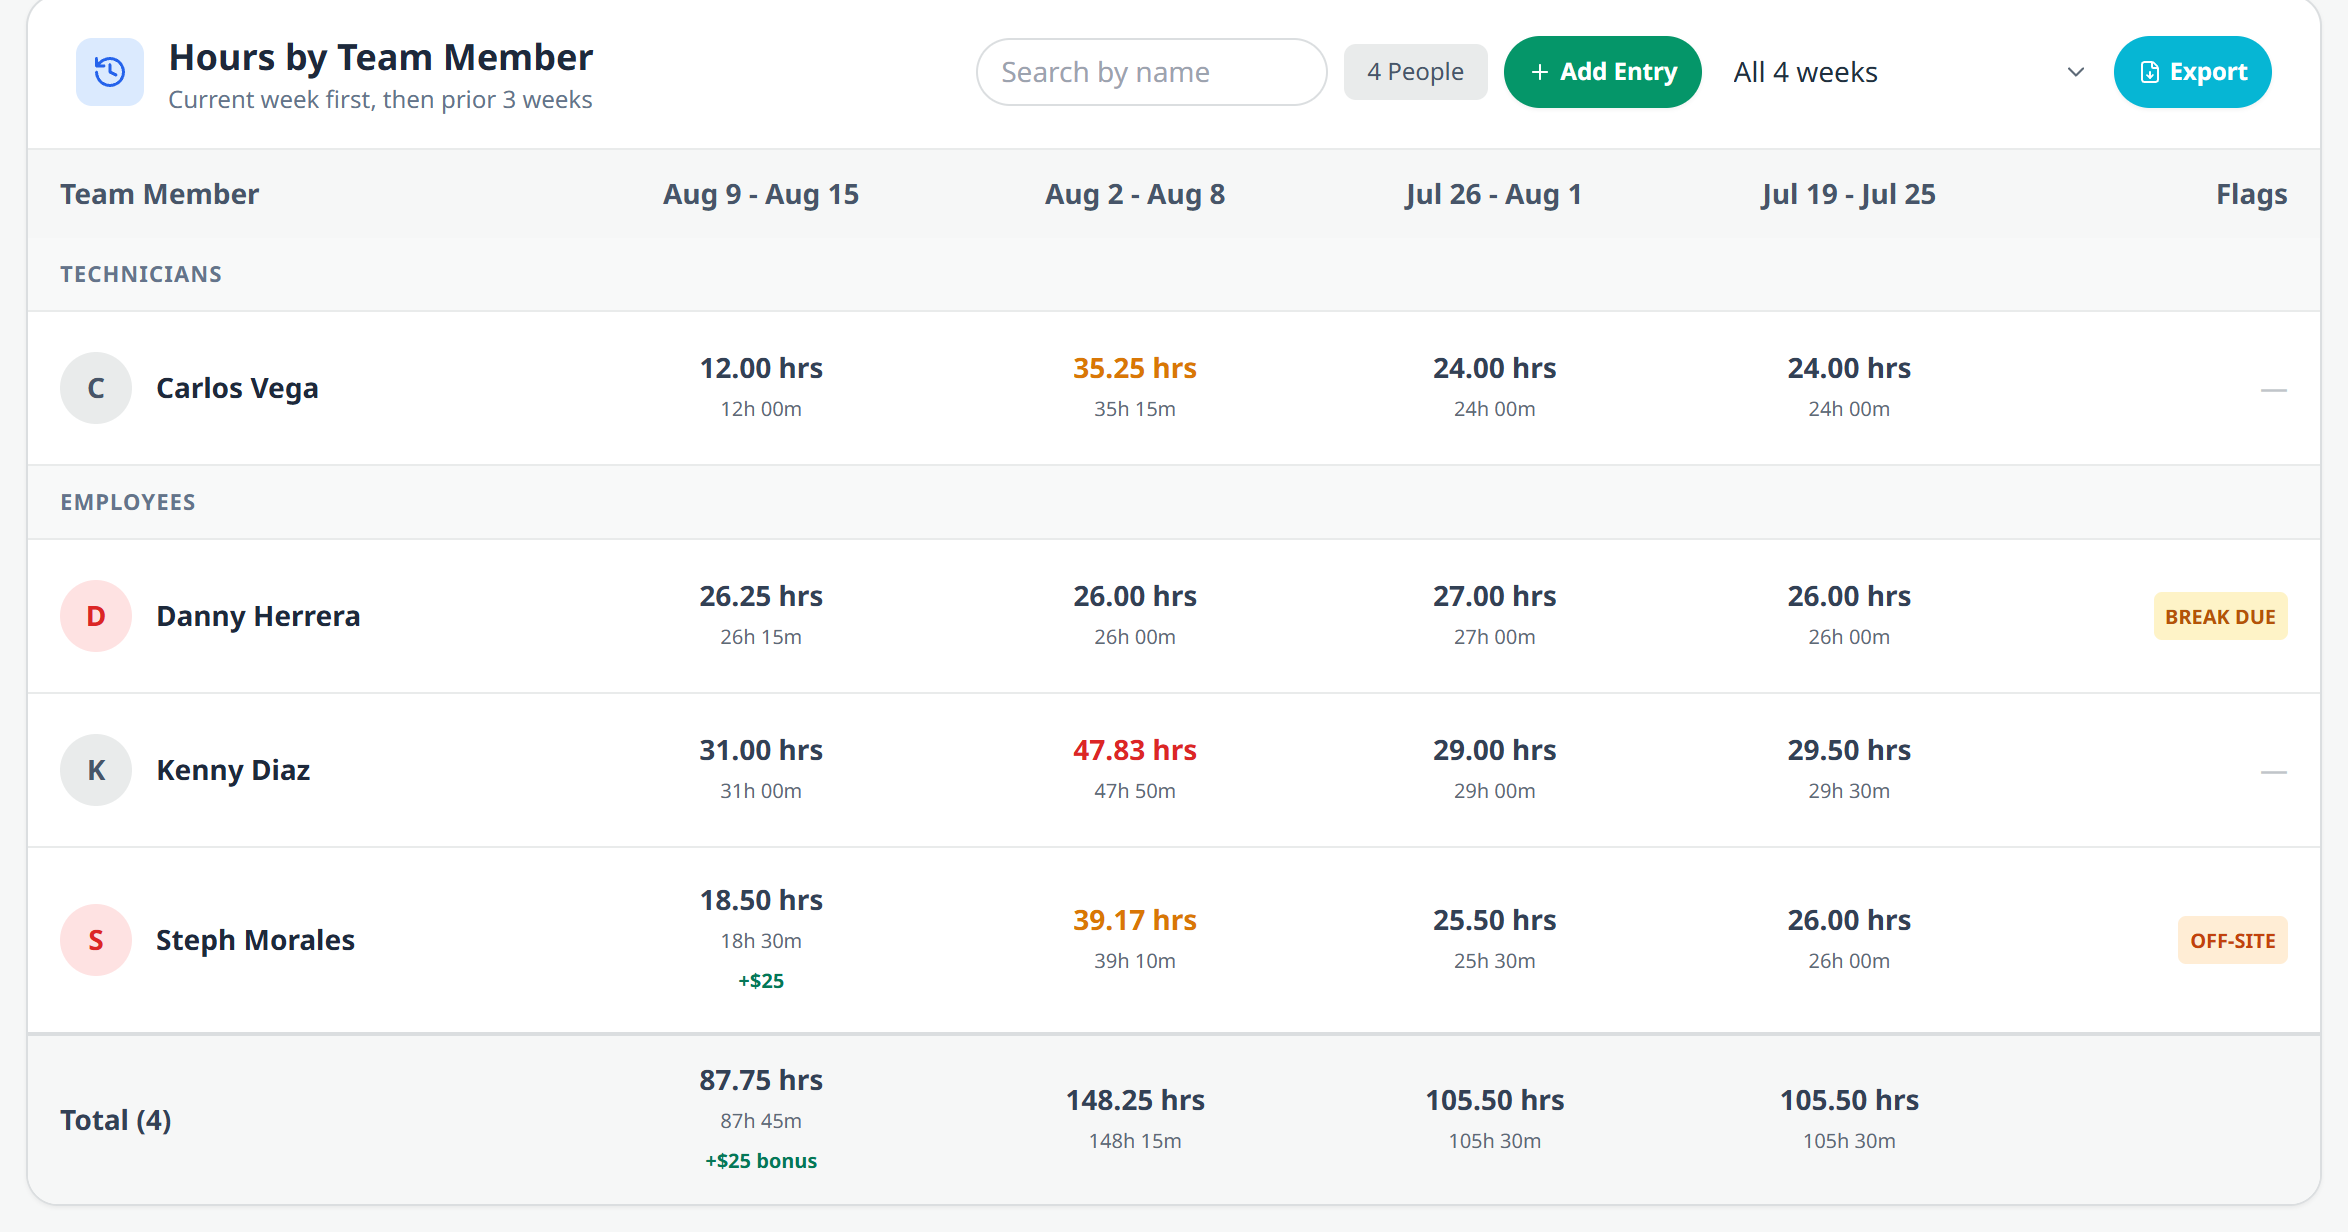Click the OFF-SITE flag on Steph Morales
Screen dimensions: 2348x1232
pyautogui.click(x=2232, y=940)
